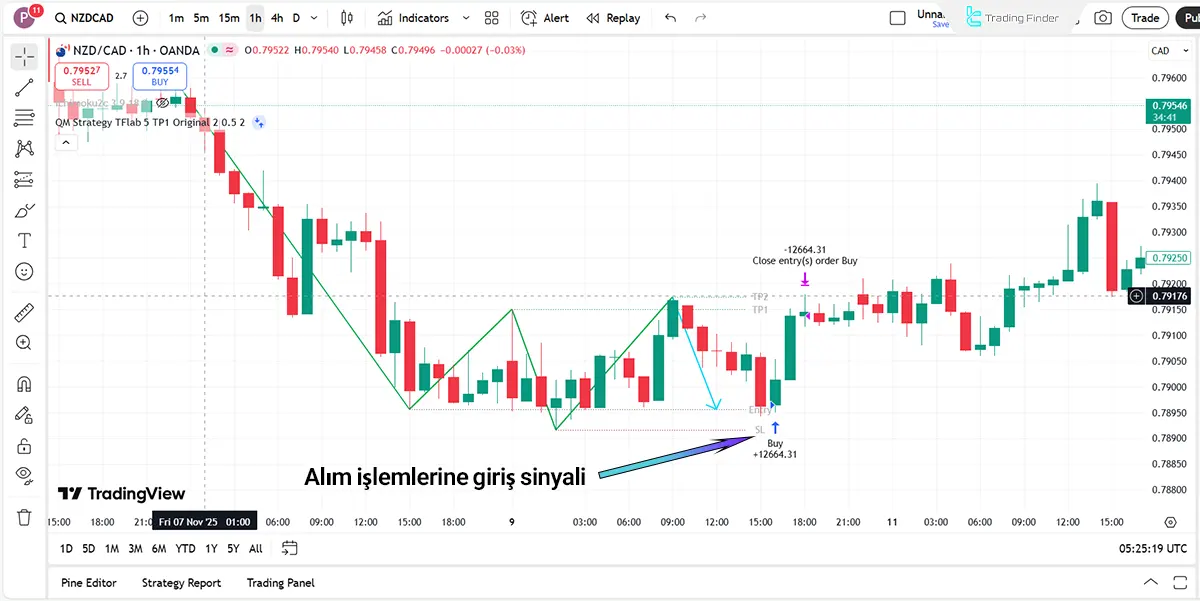Select the trend line drawing tool
This screenshot has height=601, width=1200.
tap(25, 88)
